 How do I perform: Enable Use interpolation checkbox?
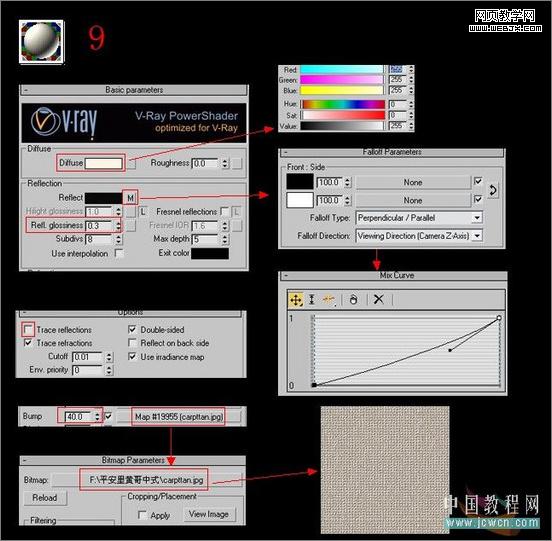(x=119, y=253)
